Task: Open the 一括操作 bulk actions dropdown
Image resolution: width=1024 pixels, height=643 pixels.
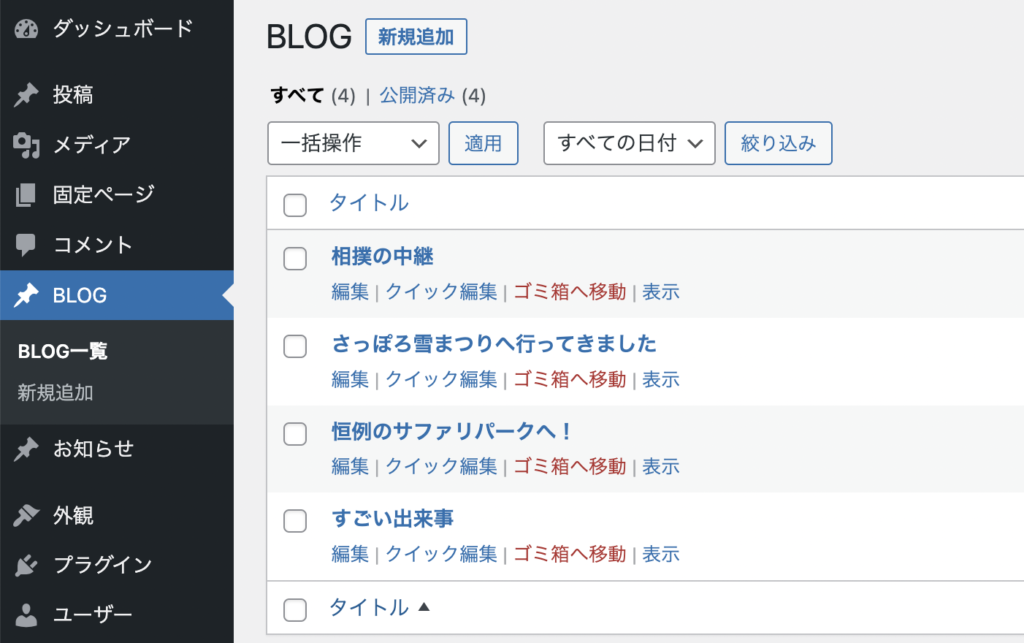Action: 353,143
